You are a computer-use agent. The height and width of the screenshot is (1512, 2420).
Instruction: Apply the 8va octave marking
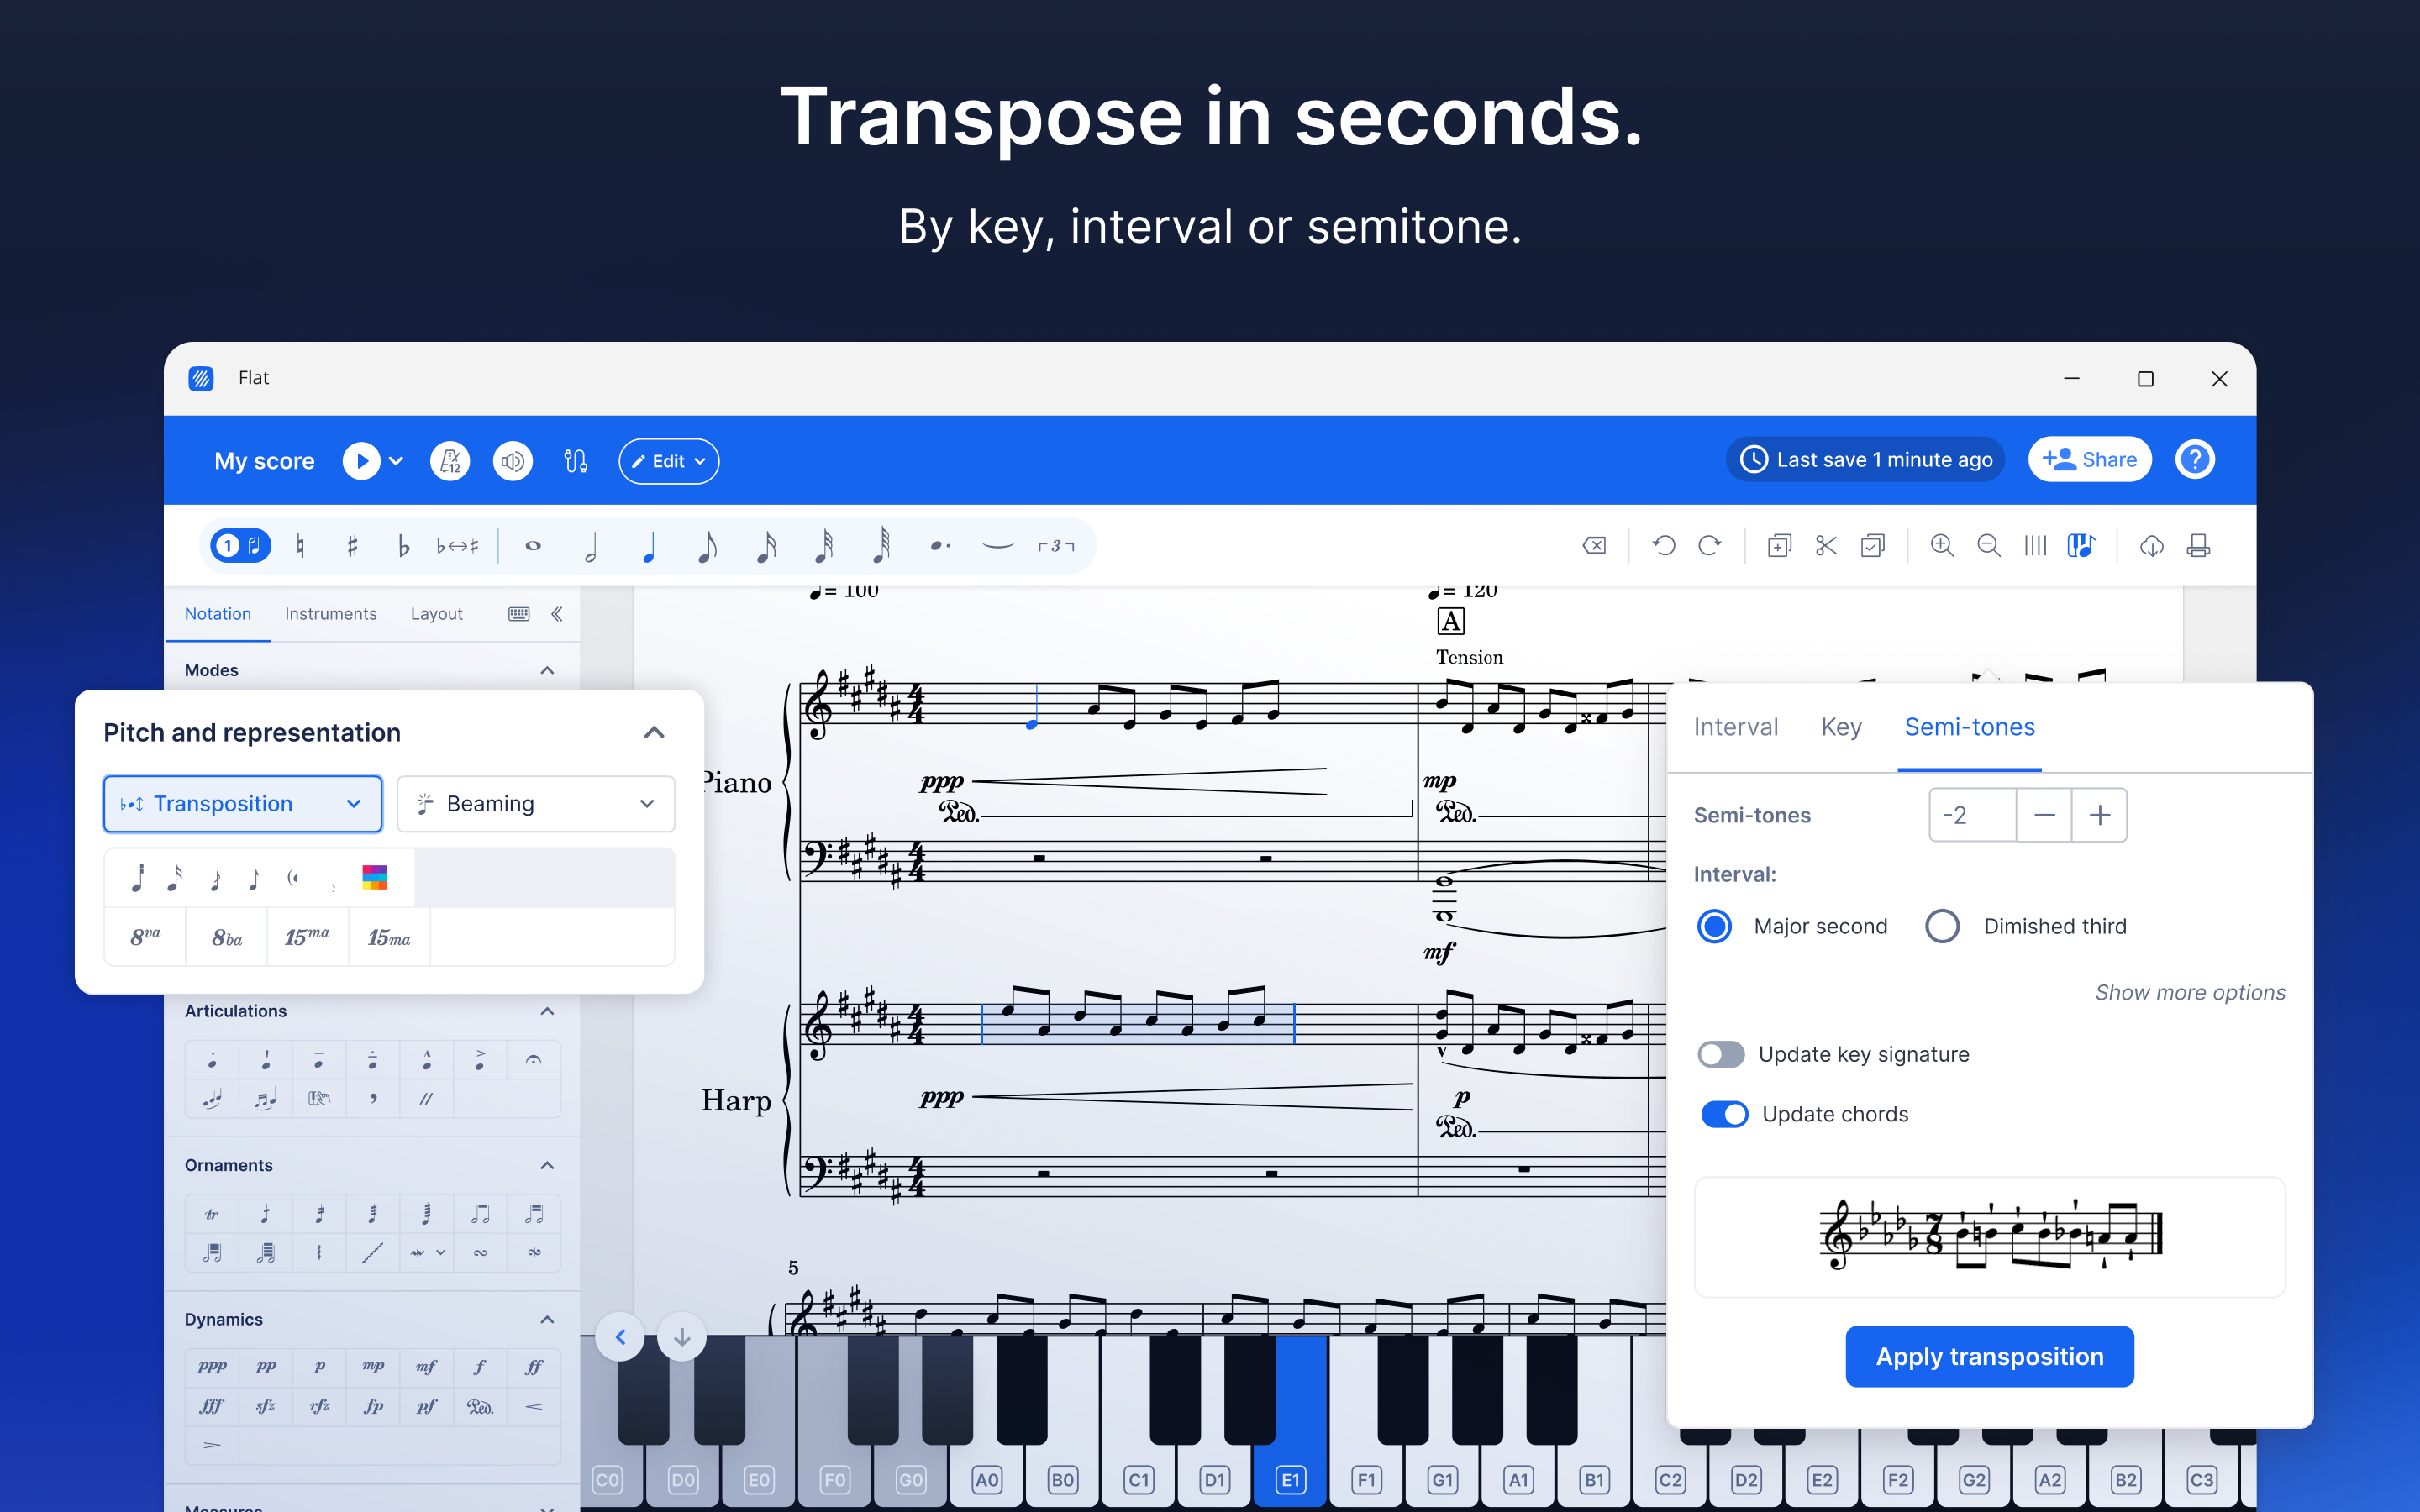[x=145, y=937]
